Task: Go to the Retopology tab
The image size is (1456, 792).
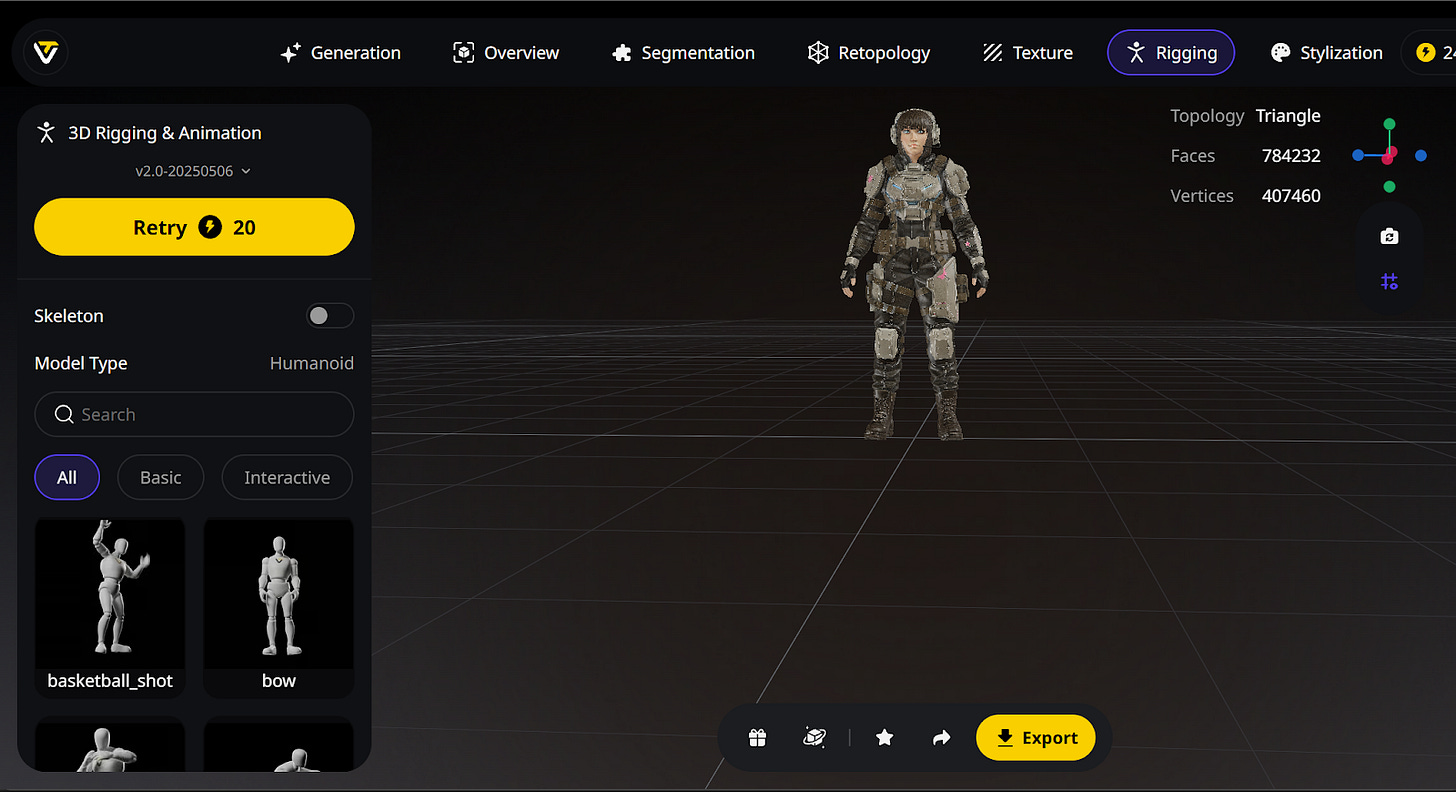Action: [869, 53]
